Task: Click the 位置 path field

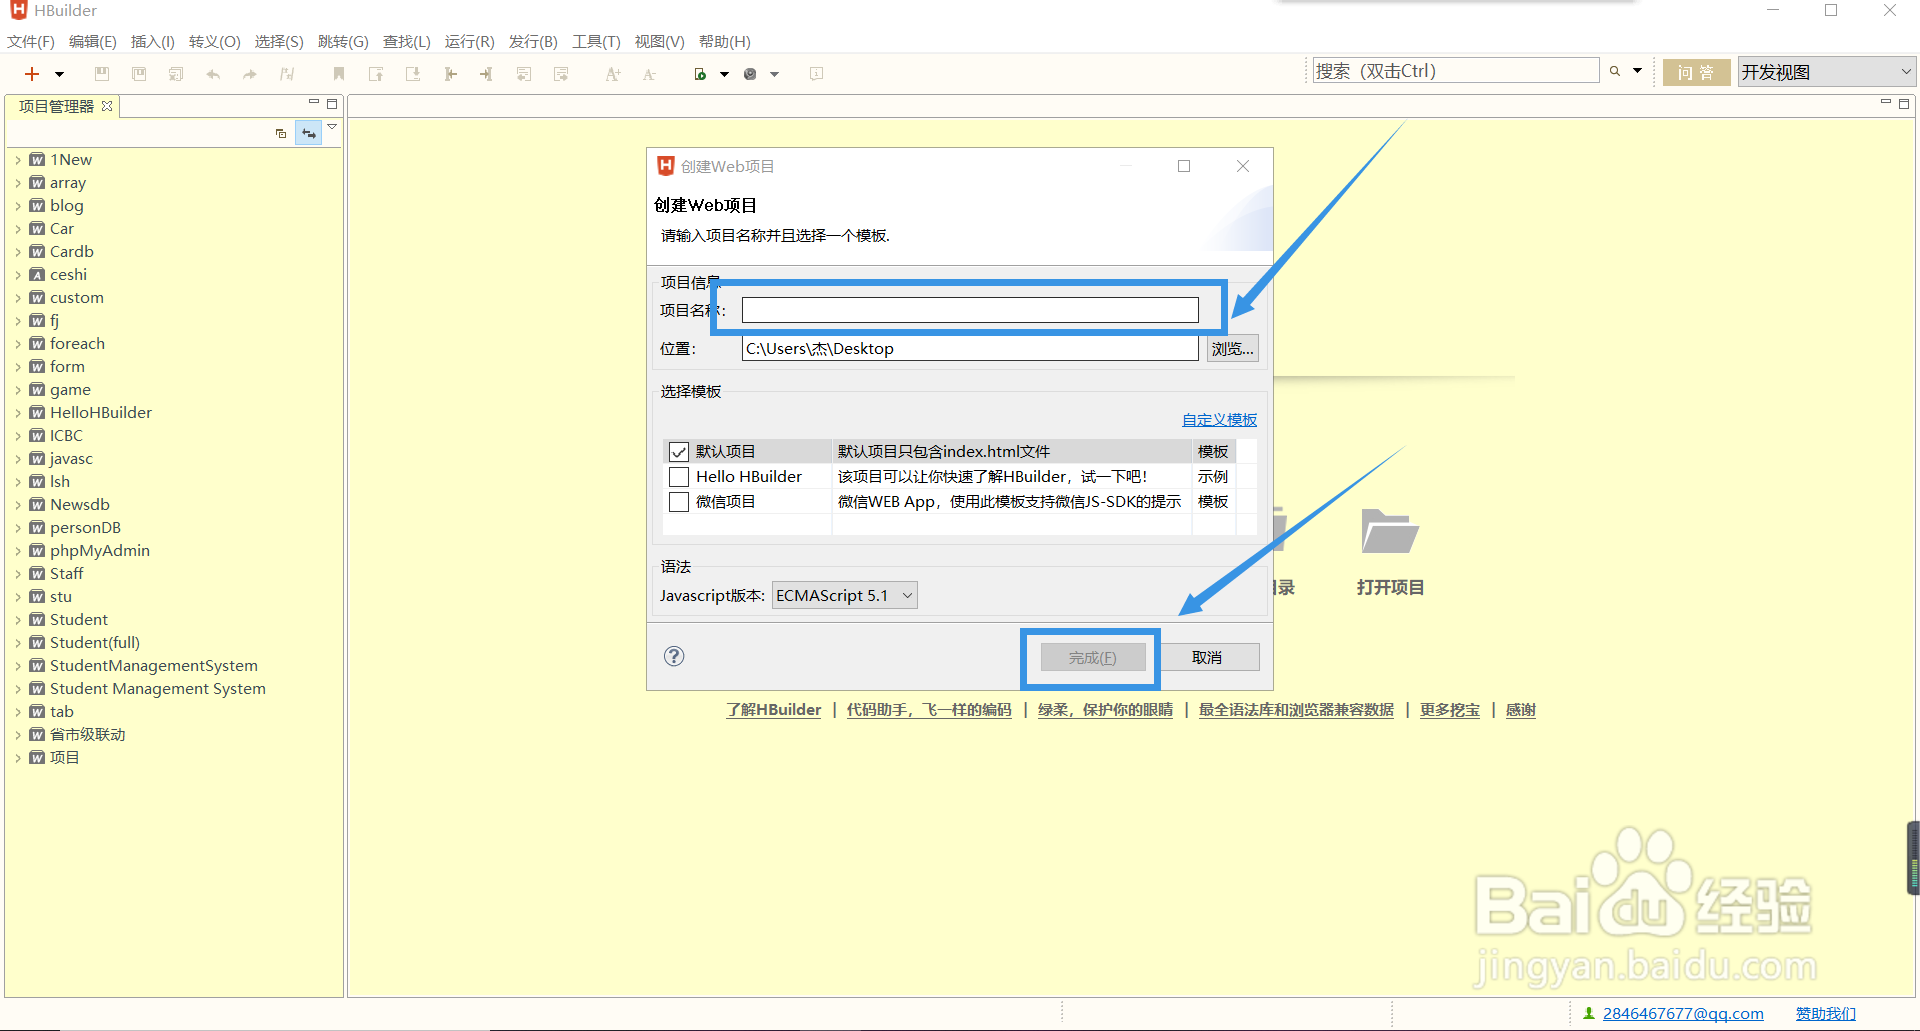Action: point(970,348)
